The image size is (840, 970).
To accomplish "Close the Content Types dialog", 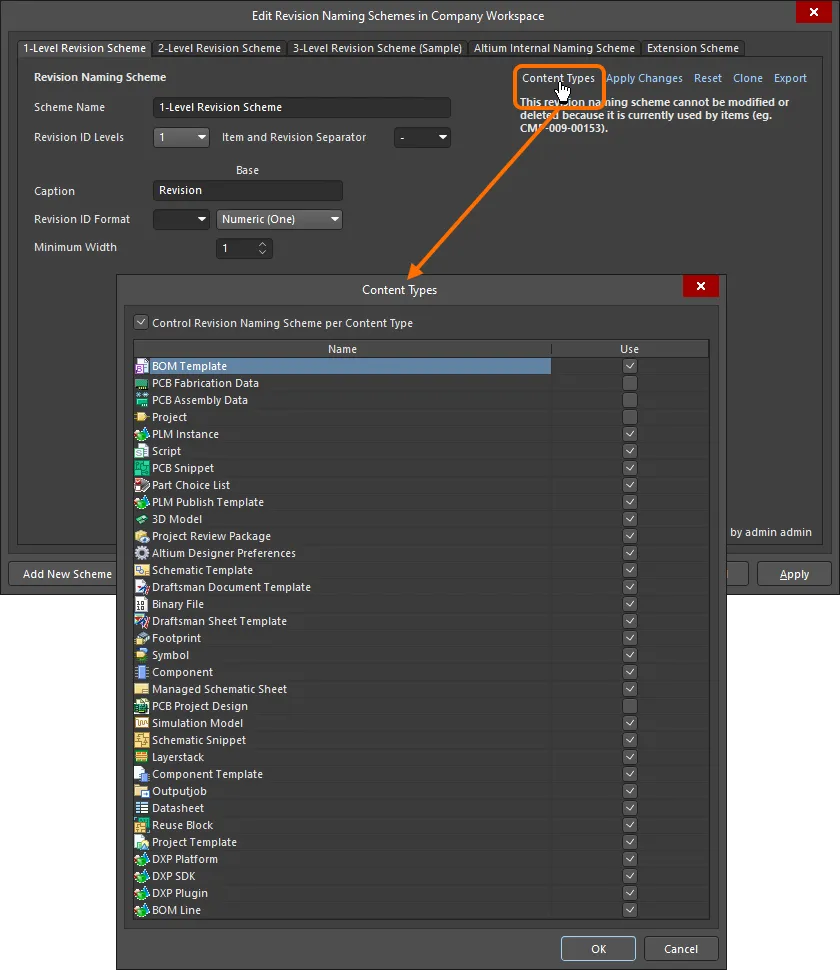I will point(701,286).
